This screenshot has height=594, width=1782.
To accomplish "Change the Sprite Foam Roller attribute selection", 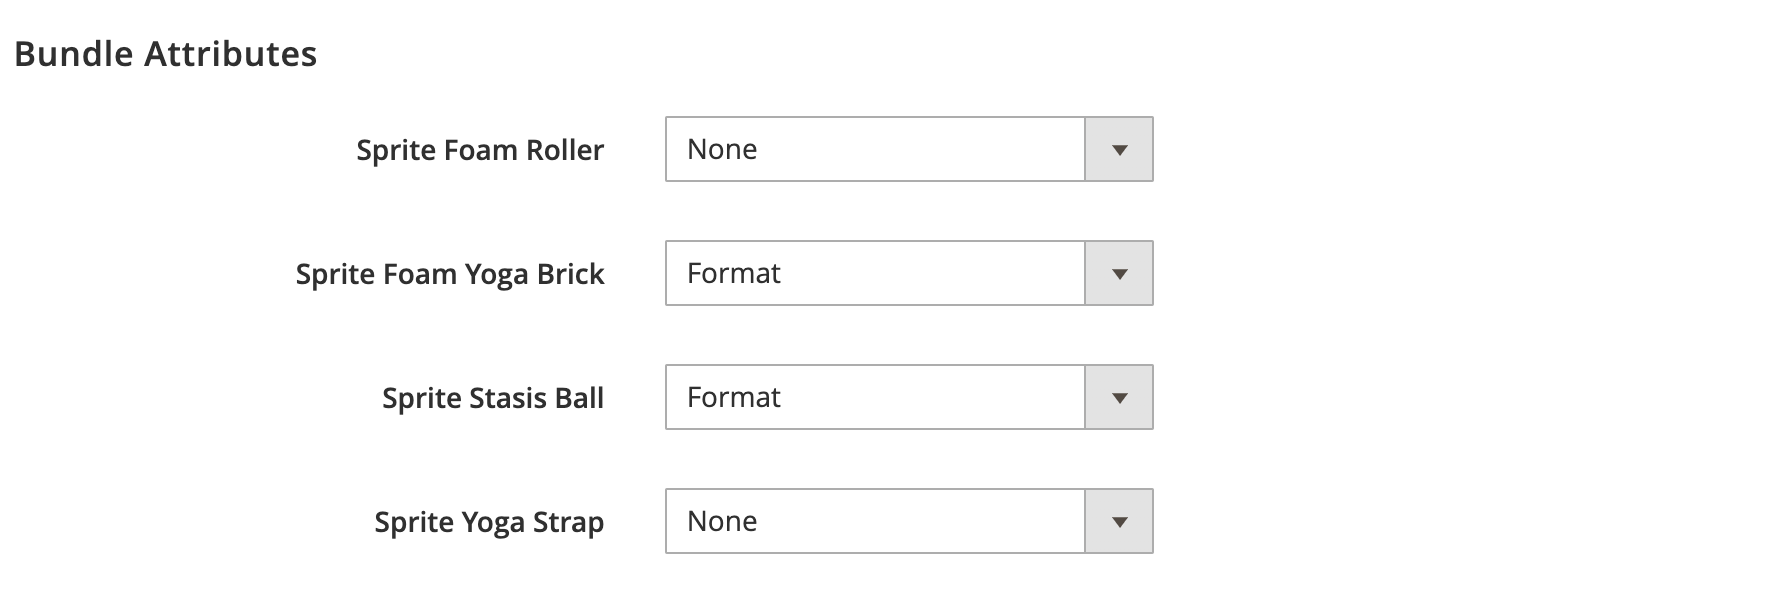I will tap(908, 150).
